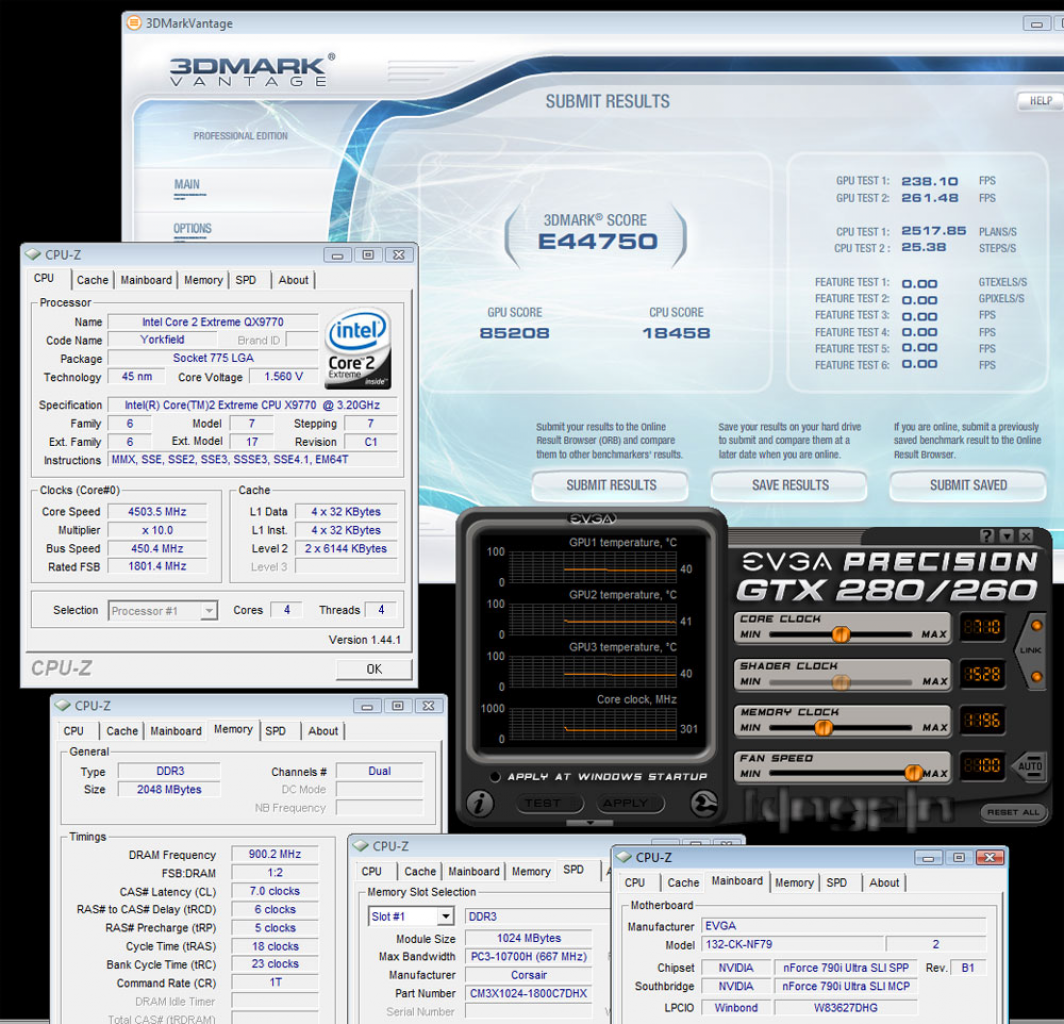Click the Part Number CM3X1024-1800C7DHX field
Screen dimensions: 1064x1024
(x=529, y=993)
